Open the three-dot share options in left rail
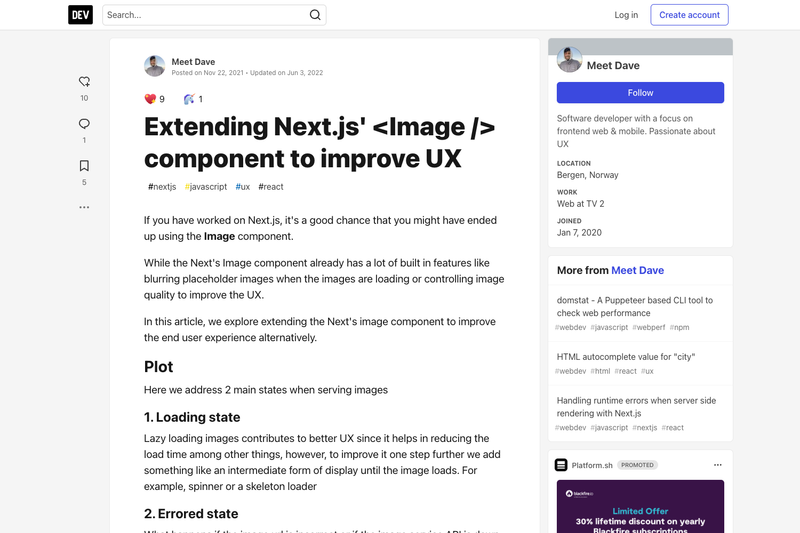Image resolution: width=800 pixels, height=533 pixels. 84,207
